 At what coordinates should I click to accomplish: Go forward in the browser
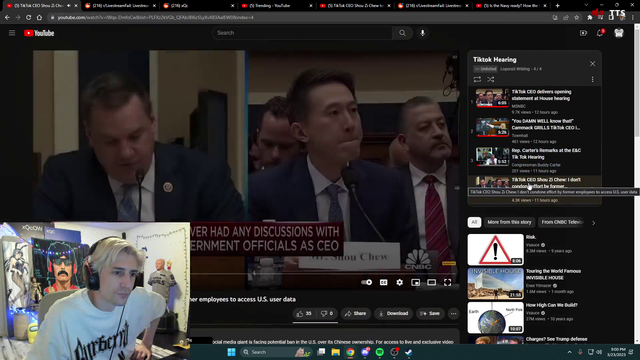18,18
